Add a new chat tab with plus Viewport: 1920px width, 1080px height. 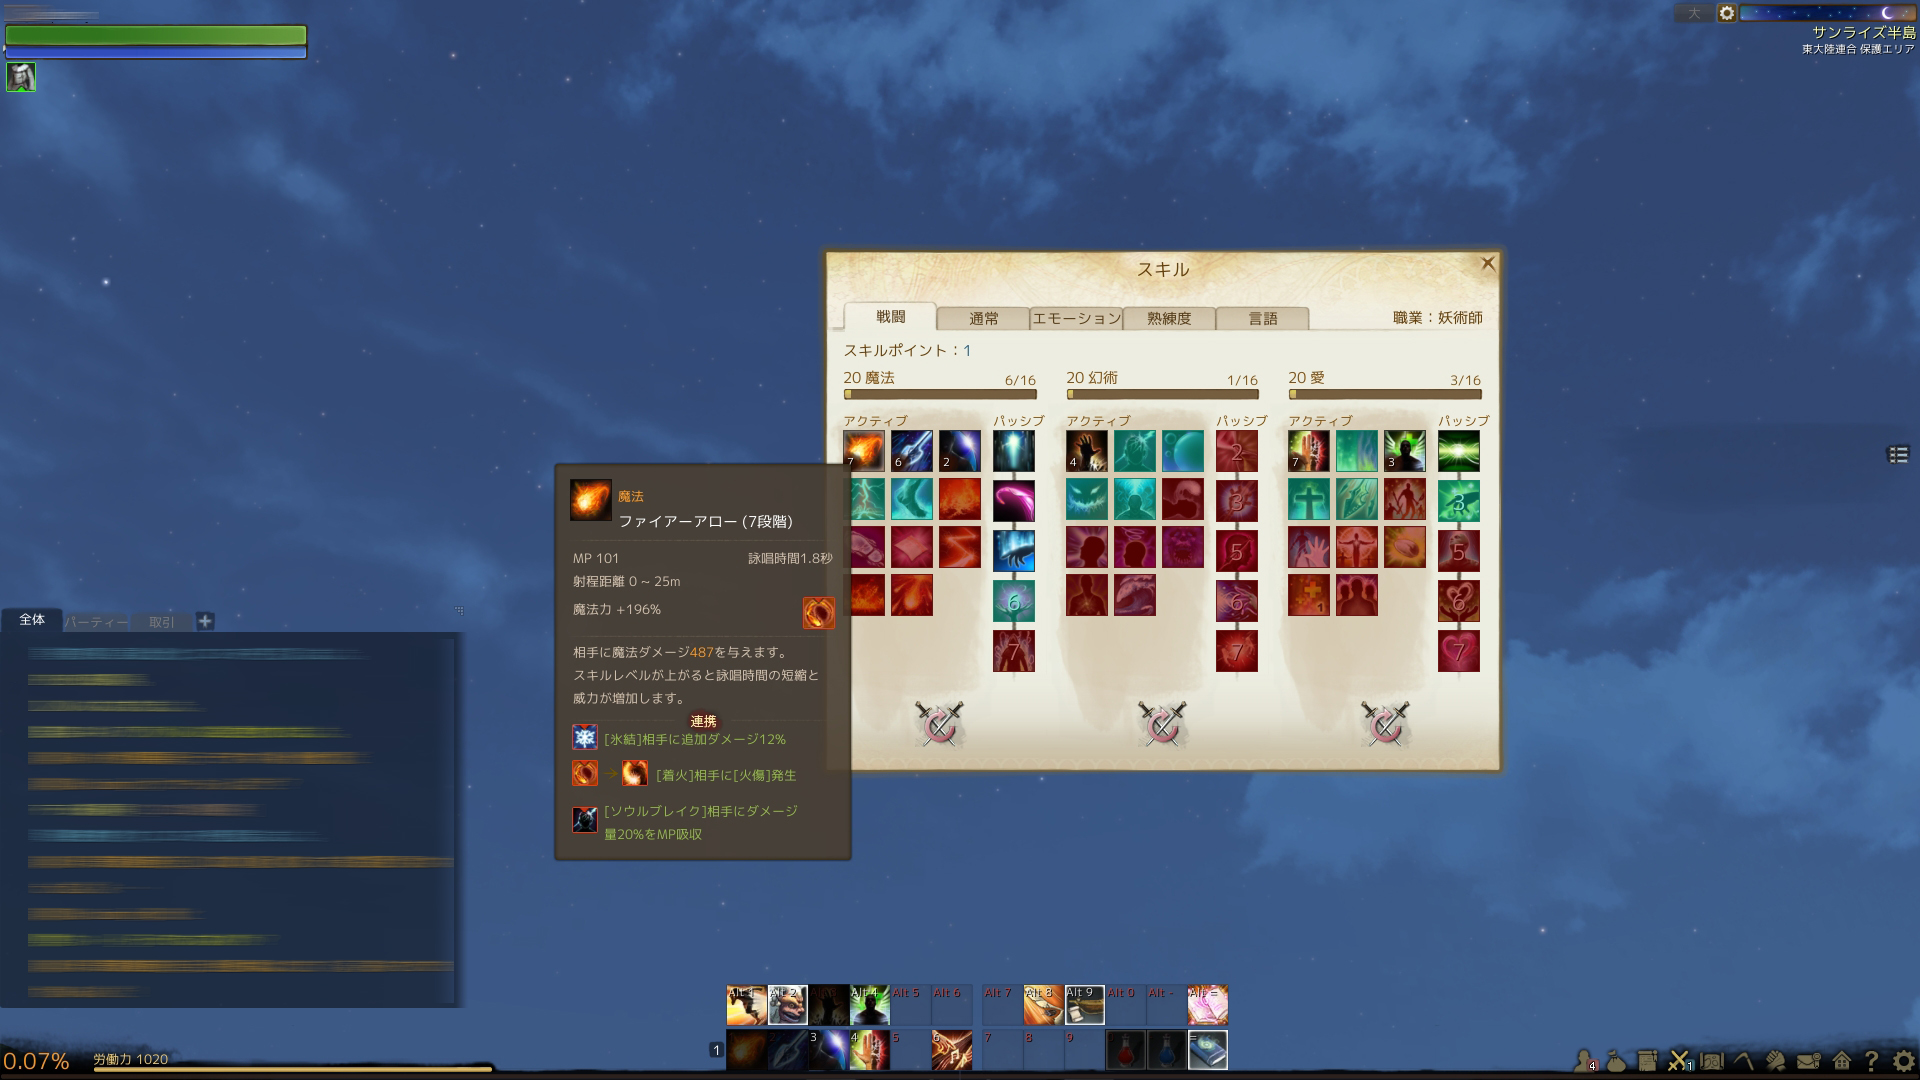[x=205, y=621]
